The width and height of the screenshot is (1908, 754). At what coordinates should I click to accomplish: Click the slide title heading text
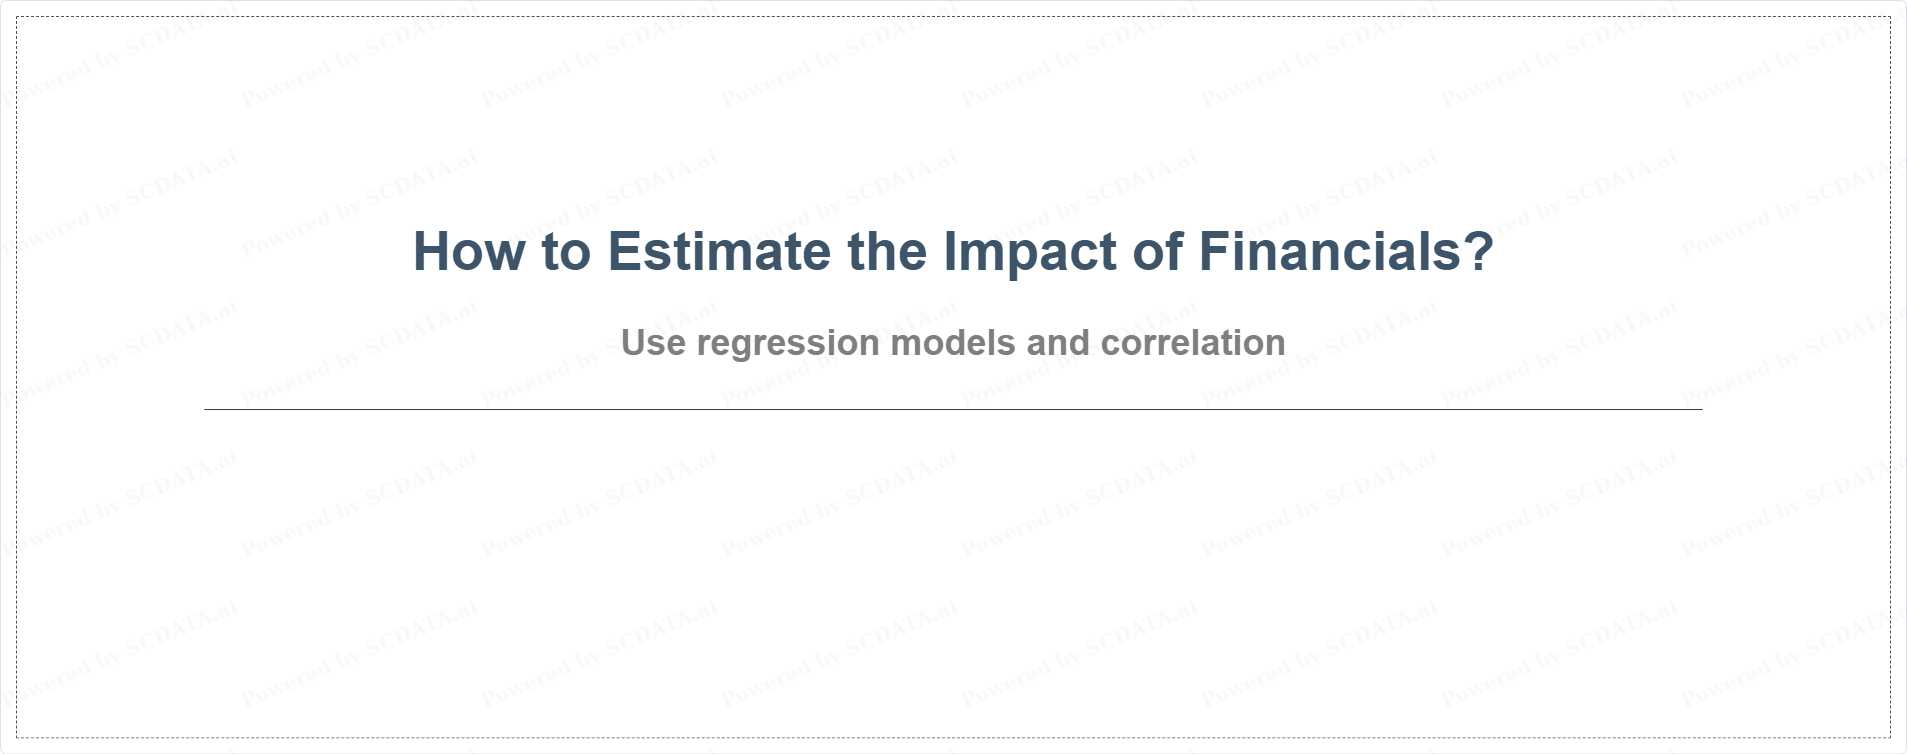953,251
